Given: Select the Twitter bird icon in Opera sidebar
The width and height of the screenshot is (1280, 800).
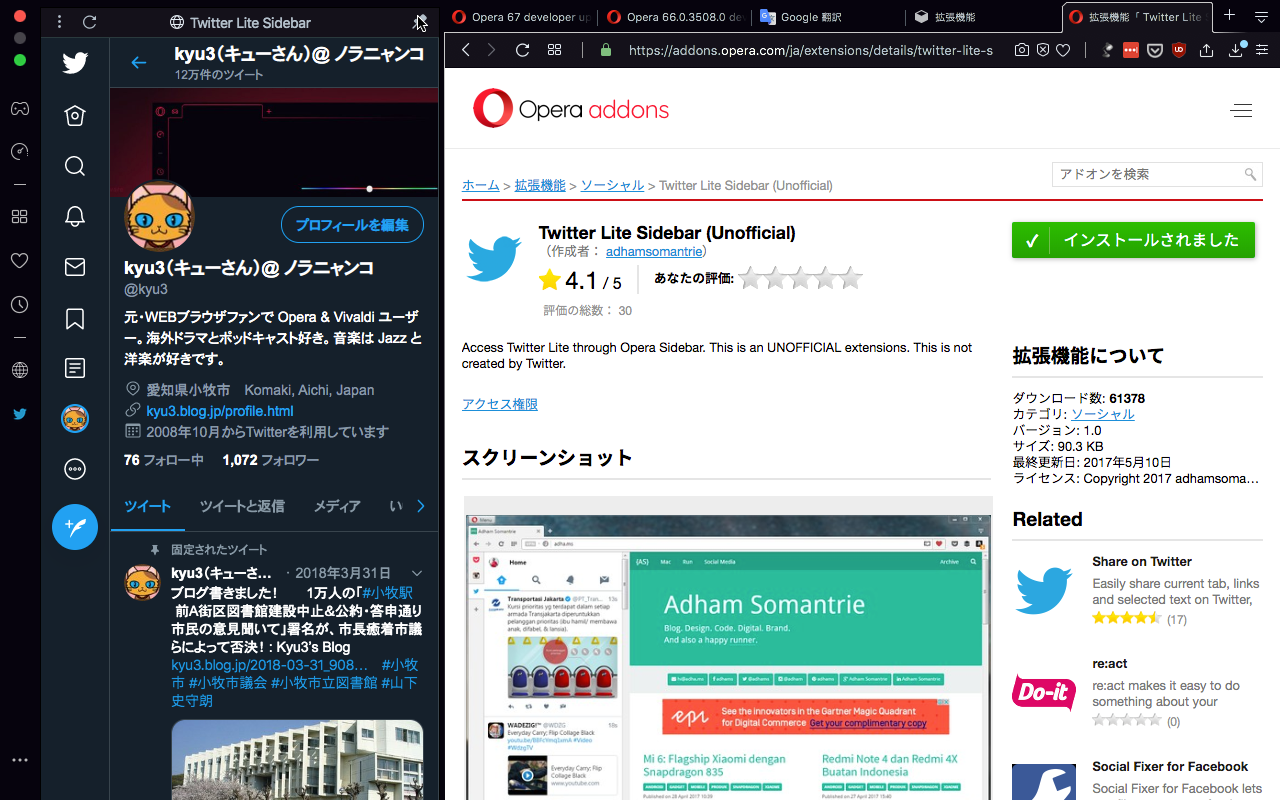Looking at the screenshot, I should click(19, 413).
